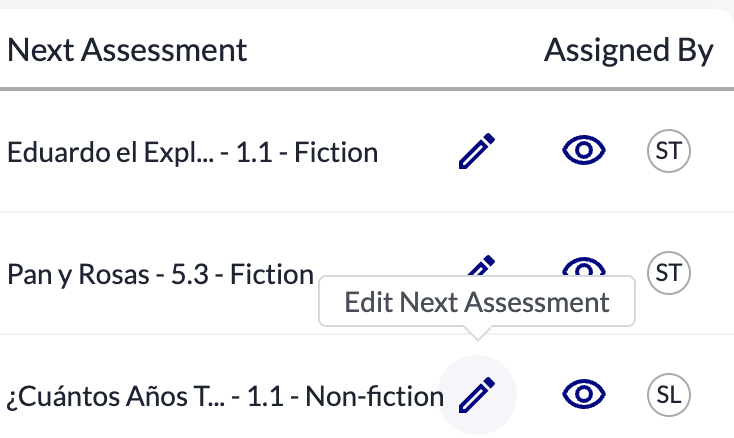View ¿Cuántos Años T... via the eye icon
This screenshot has height=438, width=734.
[583, 395]
